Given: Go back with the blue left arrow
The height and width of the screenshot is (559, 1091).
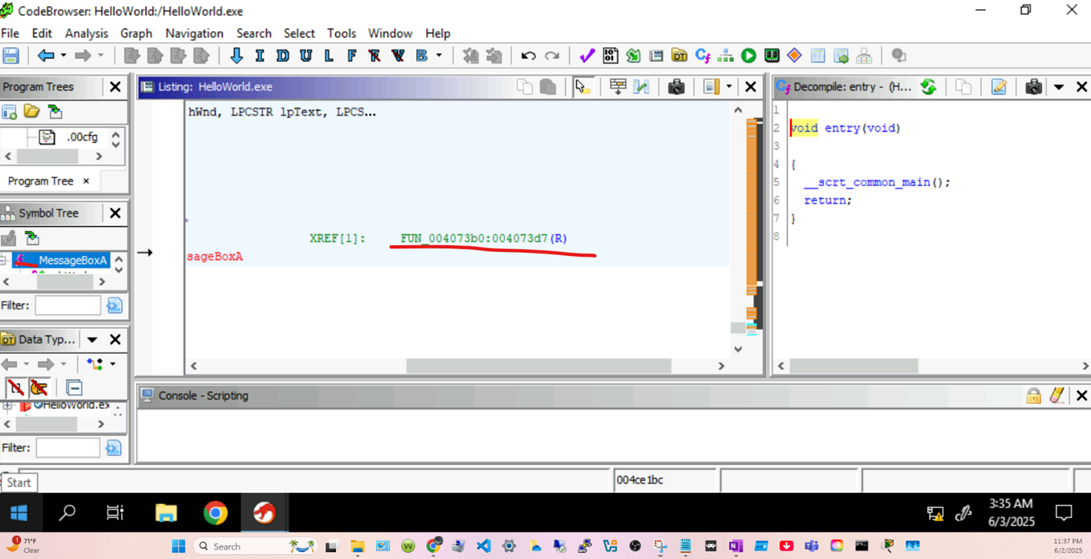Looking at the screenshot, I should tap(46, 56).
